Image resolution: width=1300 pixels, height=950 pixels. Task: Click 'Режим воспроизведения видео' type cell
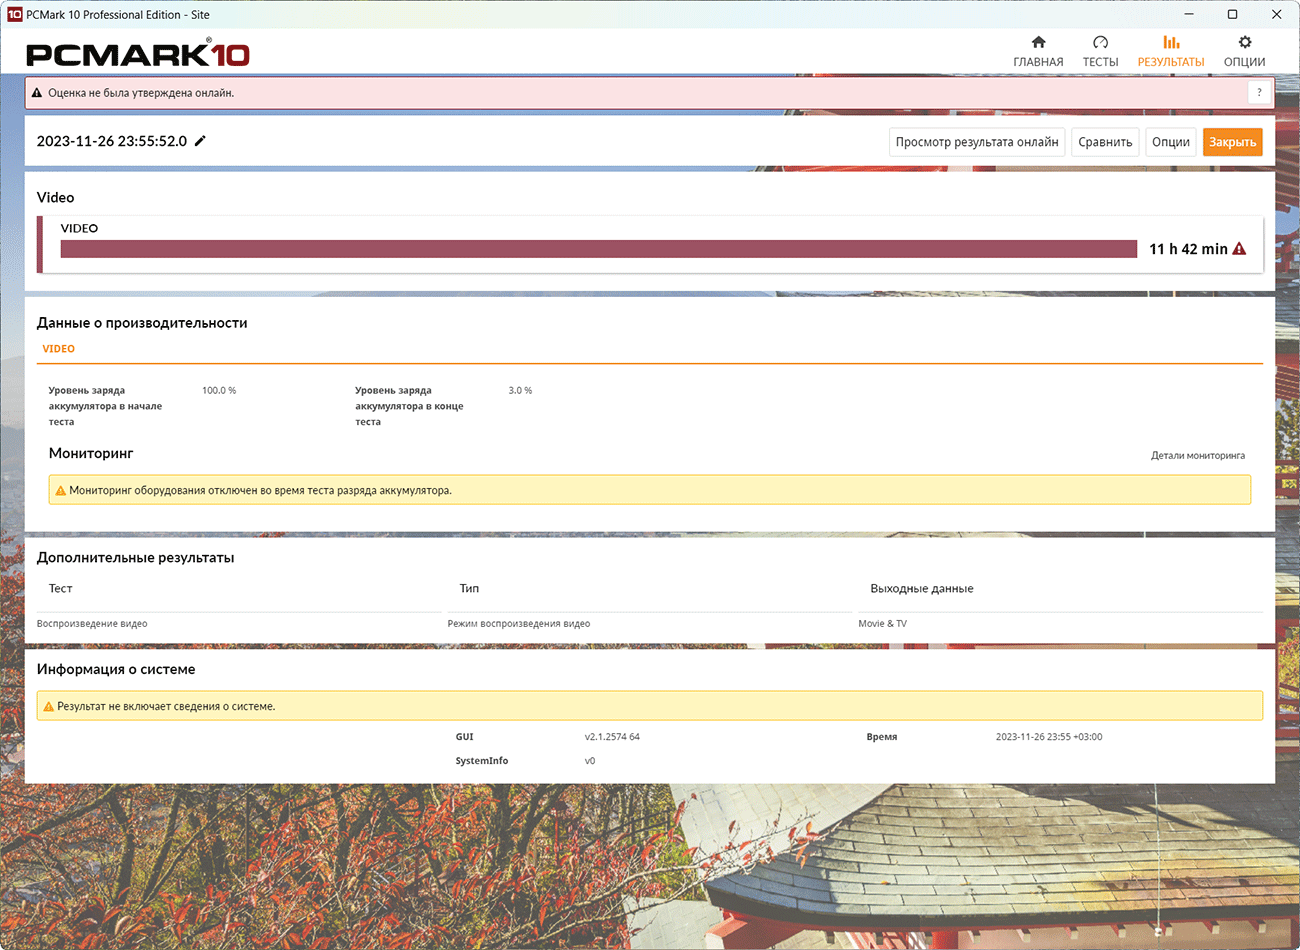point(519,624)
